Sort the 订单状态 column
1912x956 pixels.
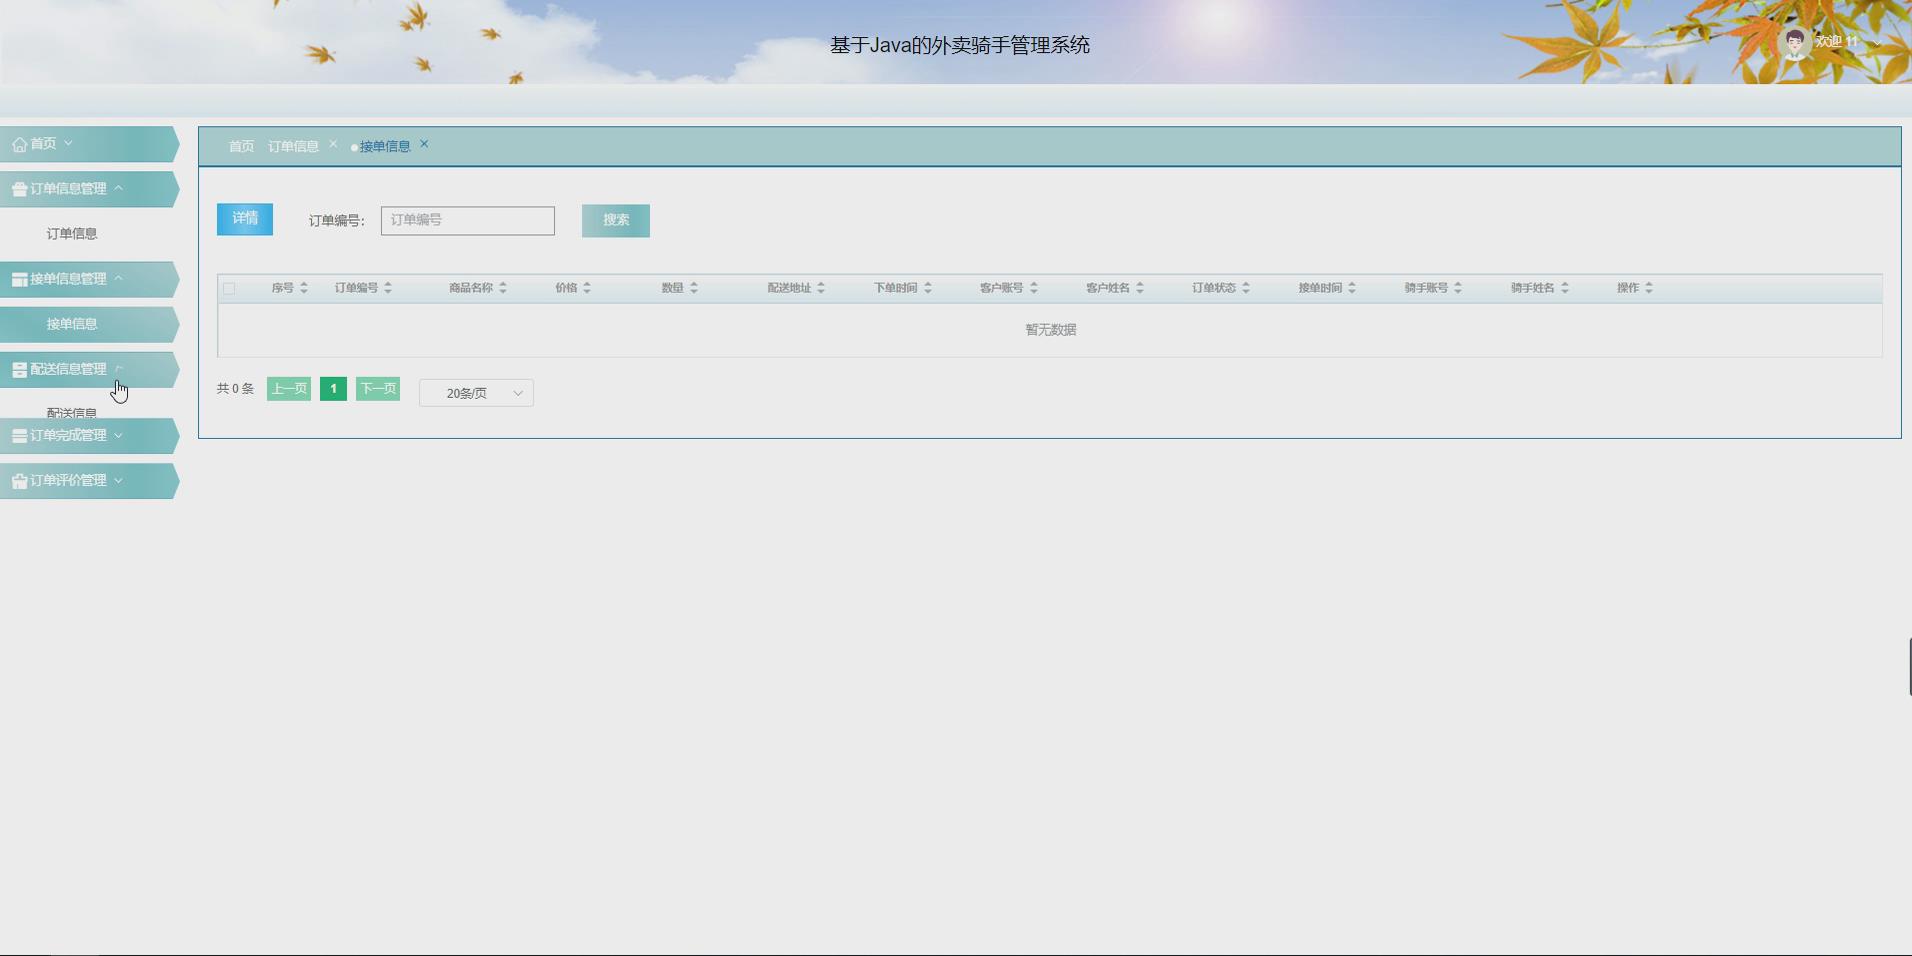pyautogui.click(x=1246, y=287)
